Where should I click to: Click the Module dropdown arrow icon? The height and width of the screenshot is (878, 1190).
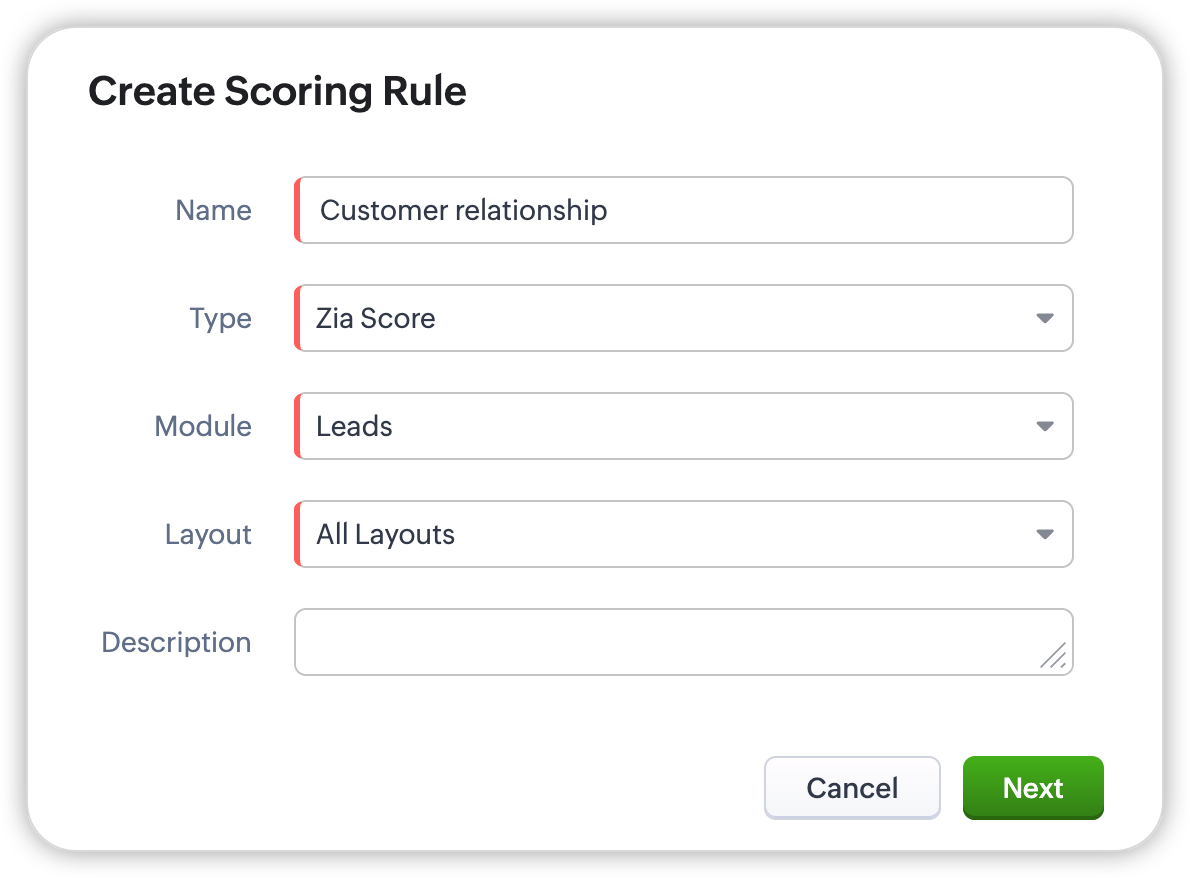coord(1045,427)
